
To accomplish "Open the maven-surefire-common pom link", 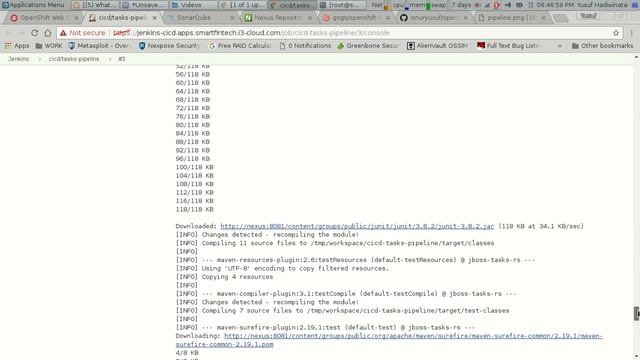I will [x=389, y=340].
